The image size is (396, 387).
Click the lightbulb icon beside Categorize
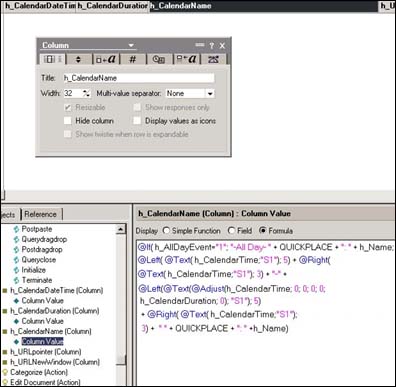coord(5,372)
